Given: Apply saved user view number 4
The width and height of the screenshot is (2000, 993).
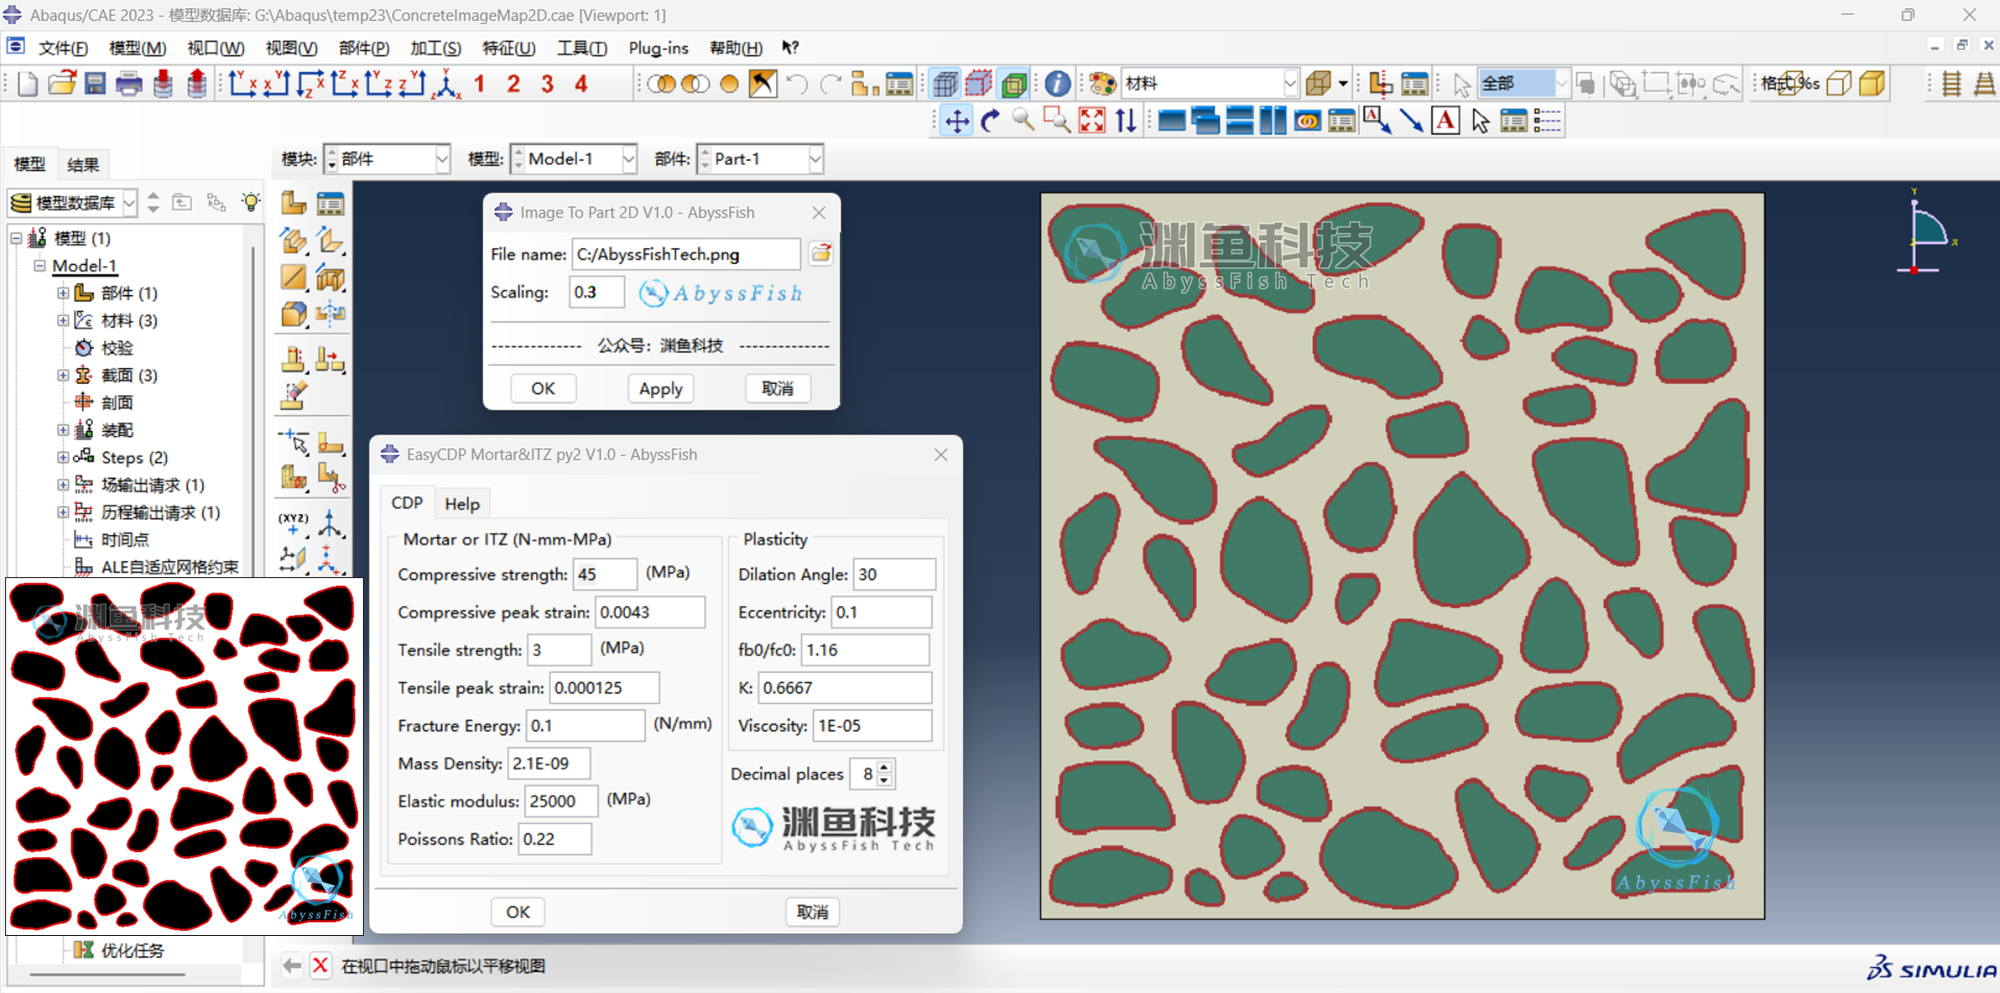Looking at the screenshot, I should coord(581,84).
